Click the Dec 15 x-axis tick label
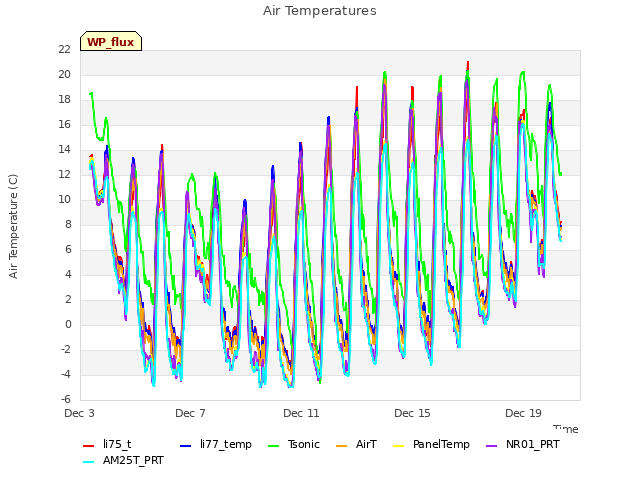 (412, 413)
